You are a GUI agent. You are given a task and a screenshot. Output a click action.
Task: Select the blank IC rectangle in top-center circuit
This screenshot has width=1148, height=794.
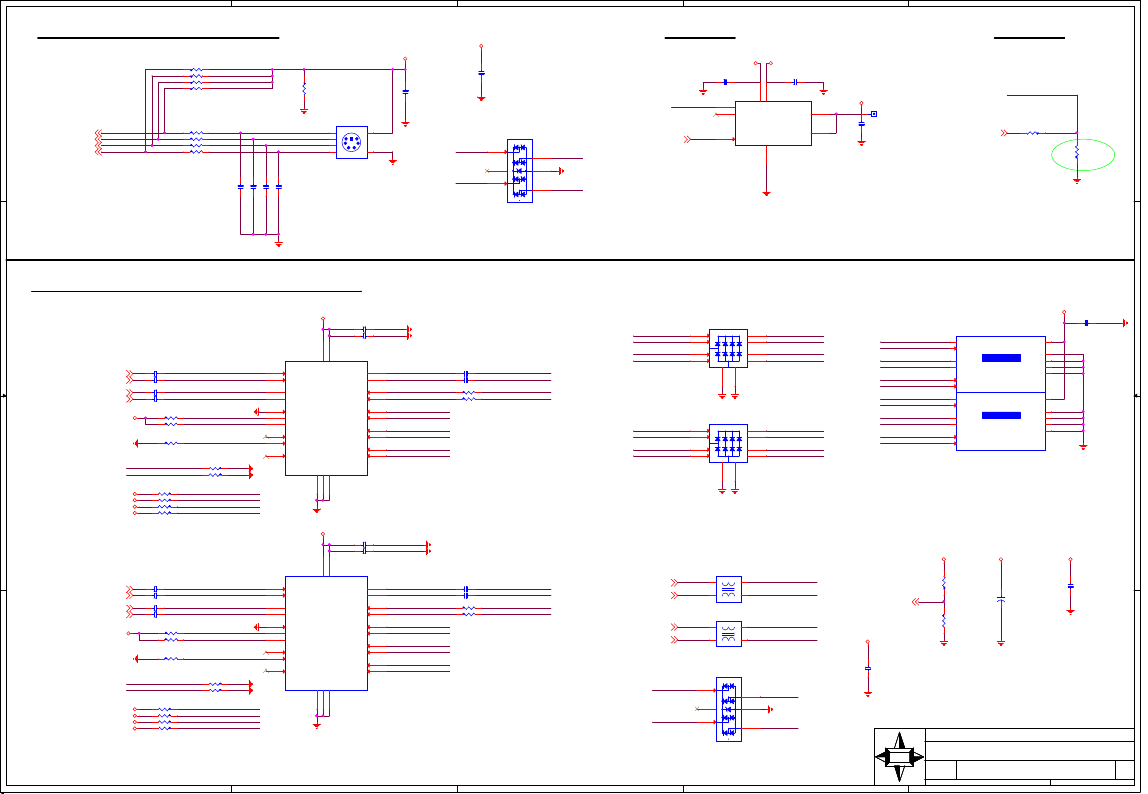pos(773,124)
